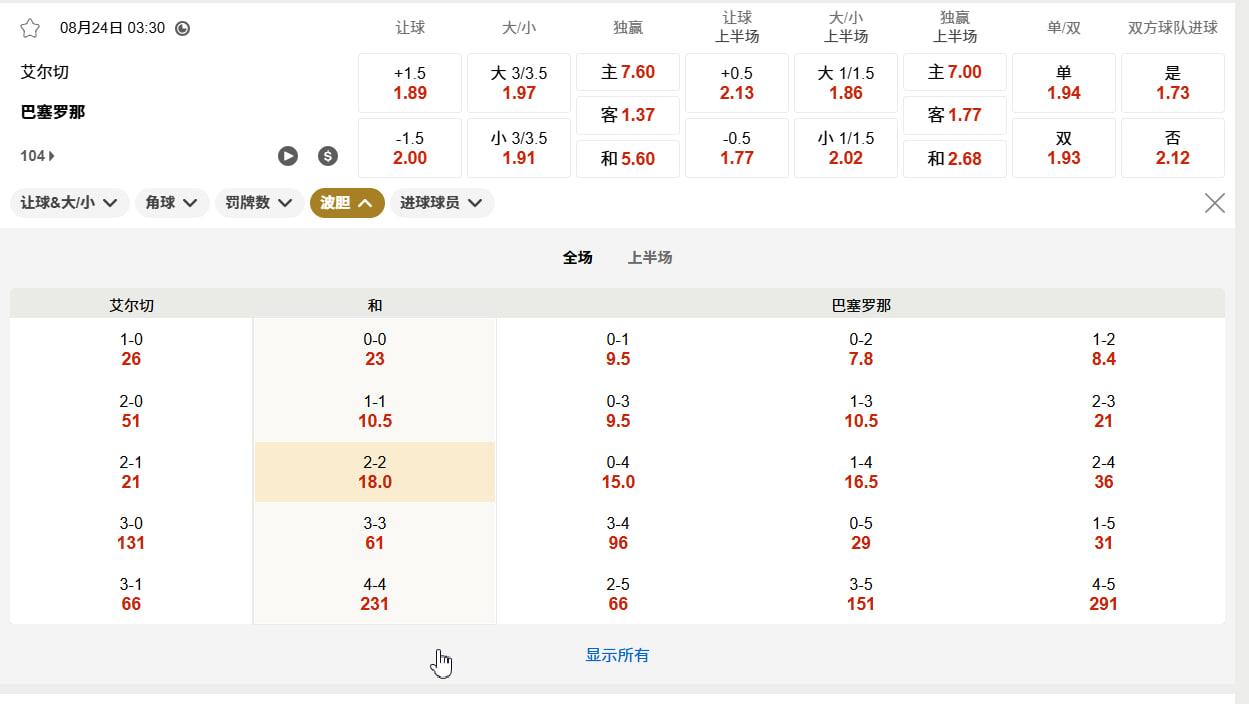
Task: Click team name 艾尔切 in match header
Action: point(45,72)
